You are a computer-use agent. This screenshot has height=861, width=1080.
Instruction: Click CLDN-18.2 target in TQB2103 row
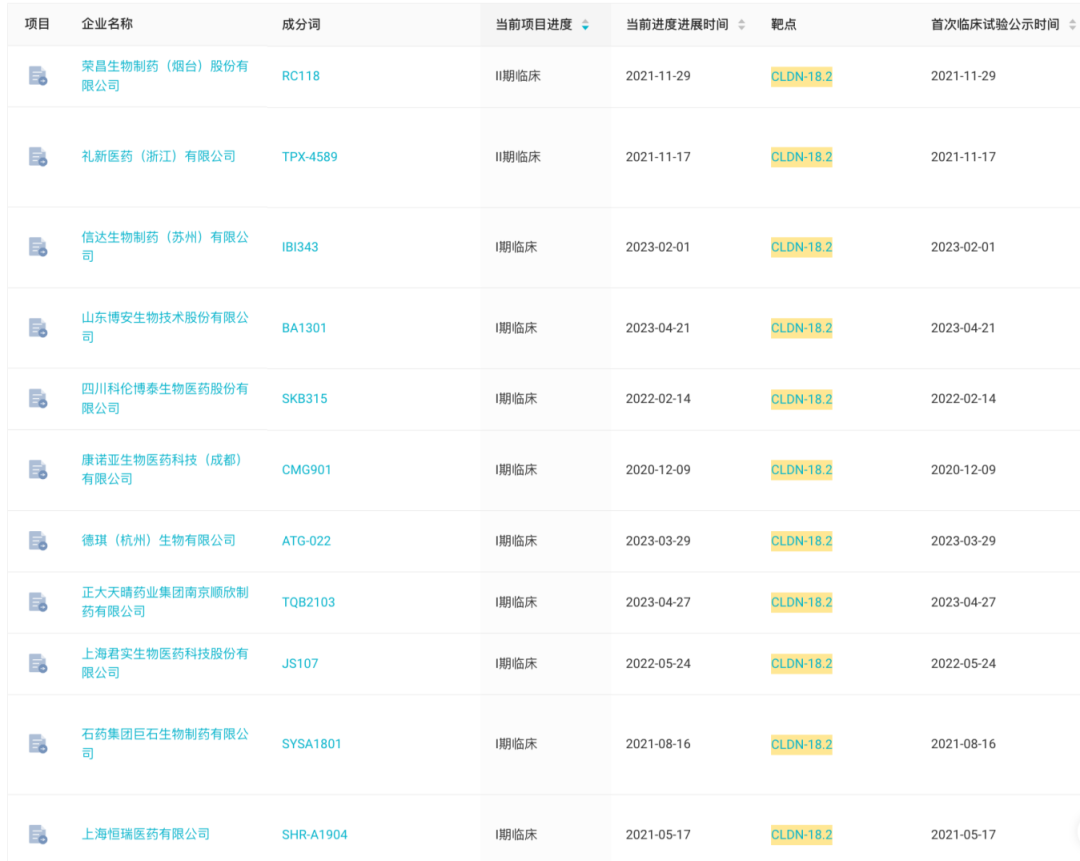(801, 603)
